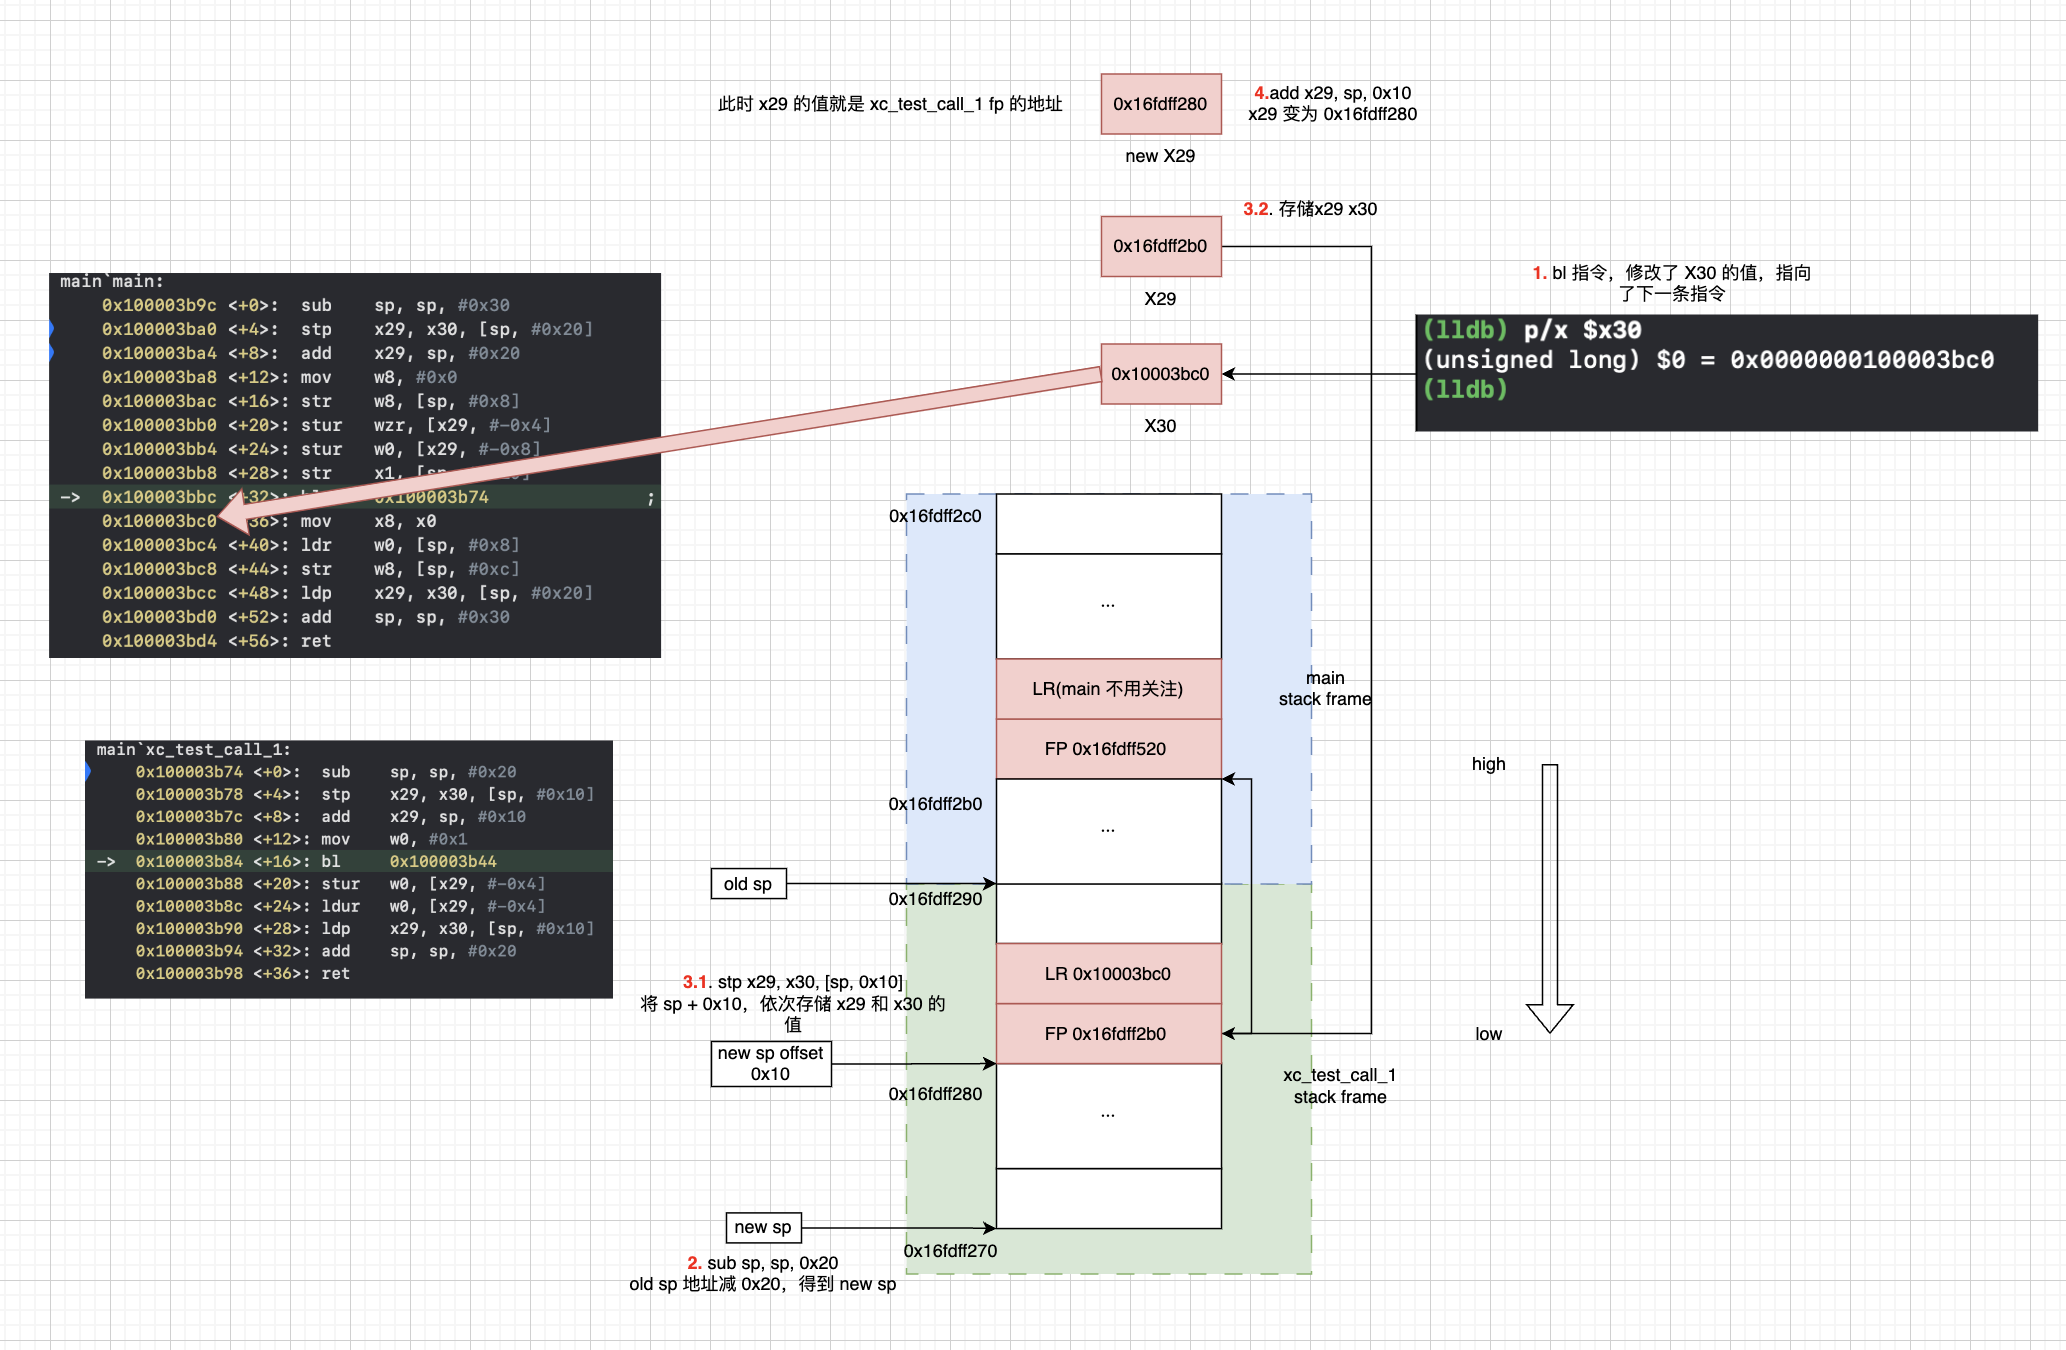Click the 'main stack frame' text label
This screenshot has width=2066, height=1350.
[1324, 689]
